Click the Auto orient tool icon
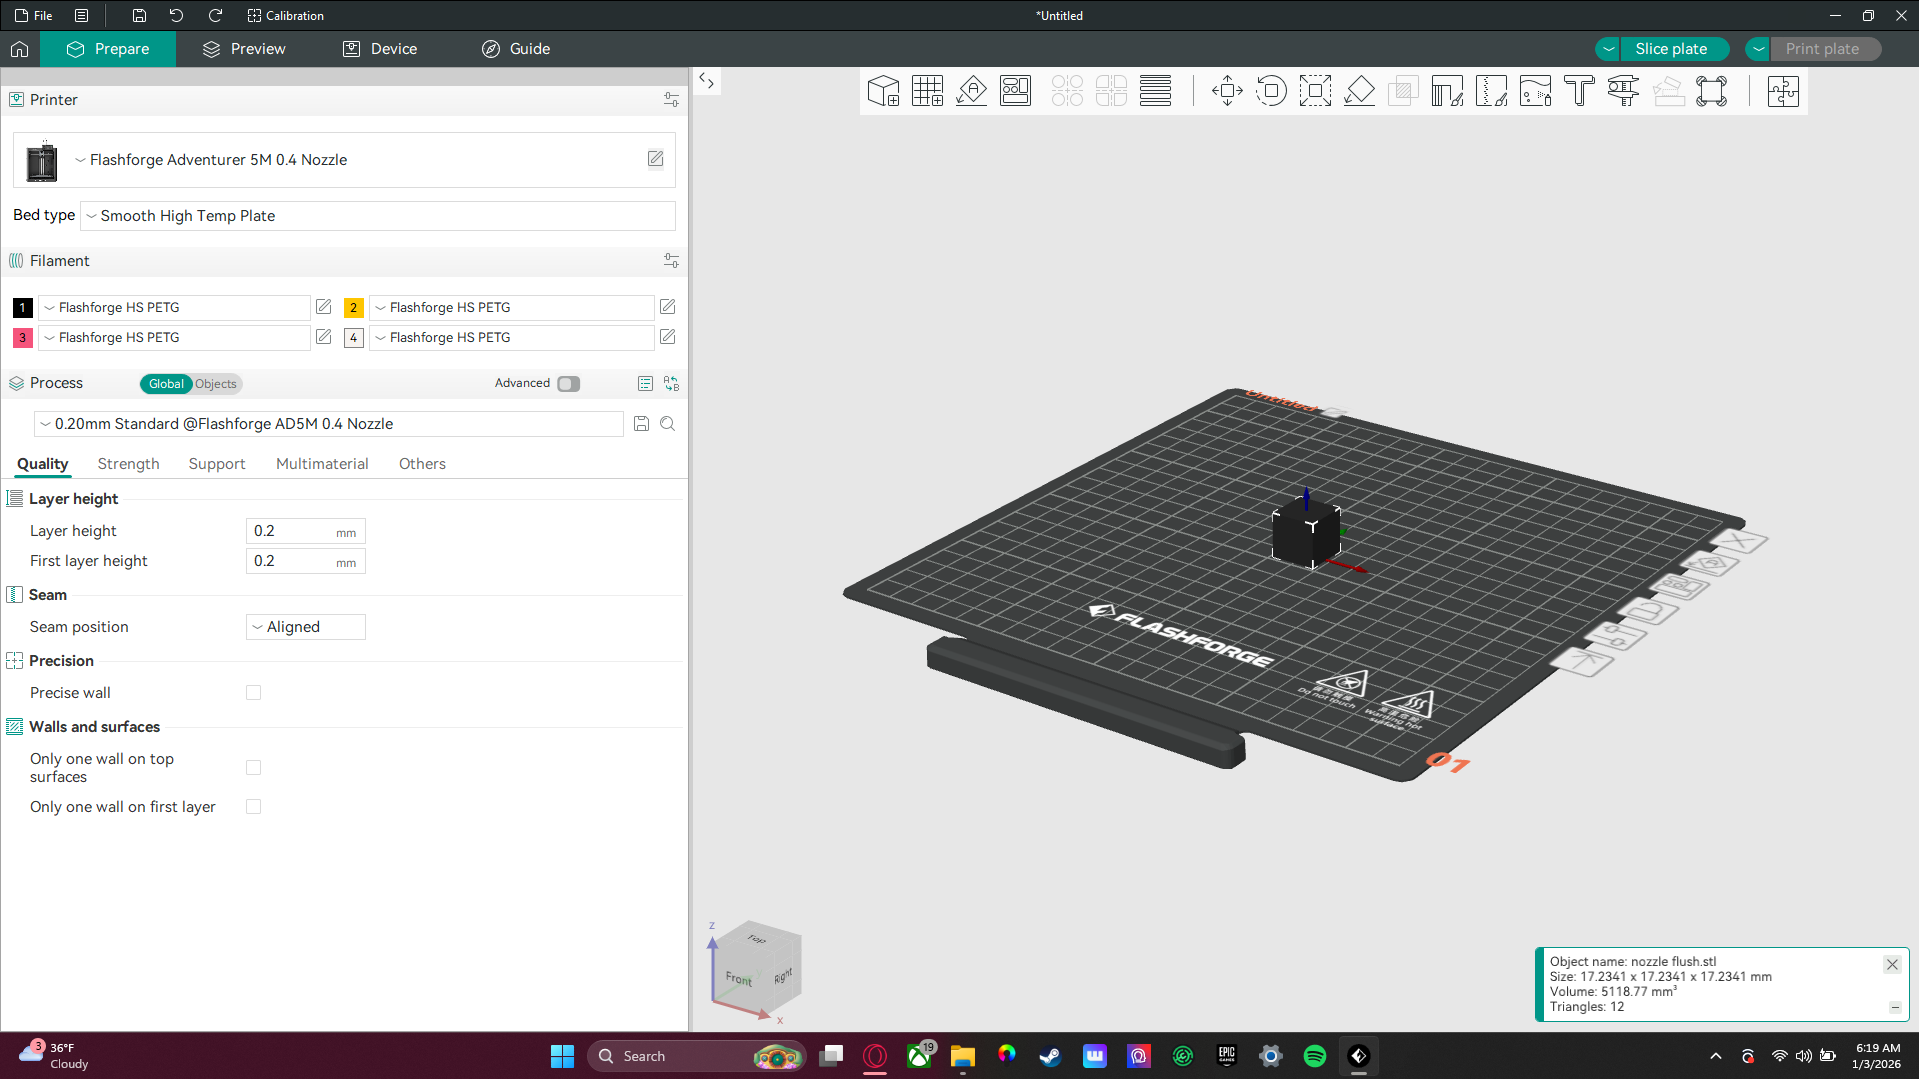The width and height of the screenshot is (1919, 1079). 971,91
